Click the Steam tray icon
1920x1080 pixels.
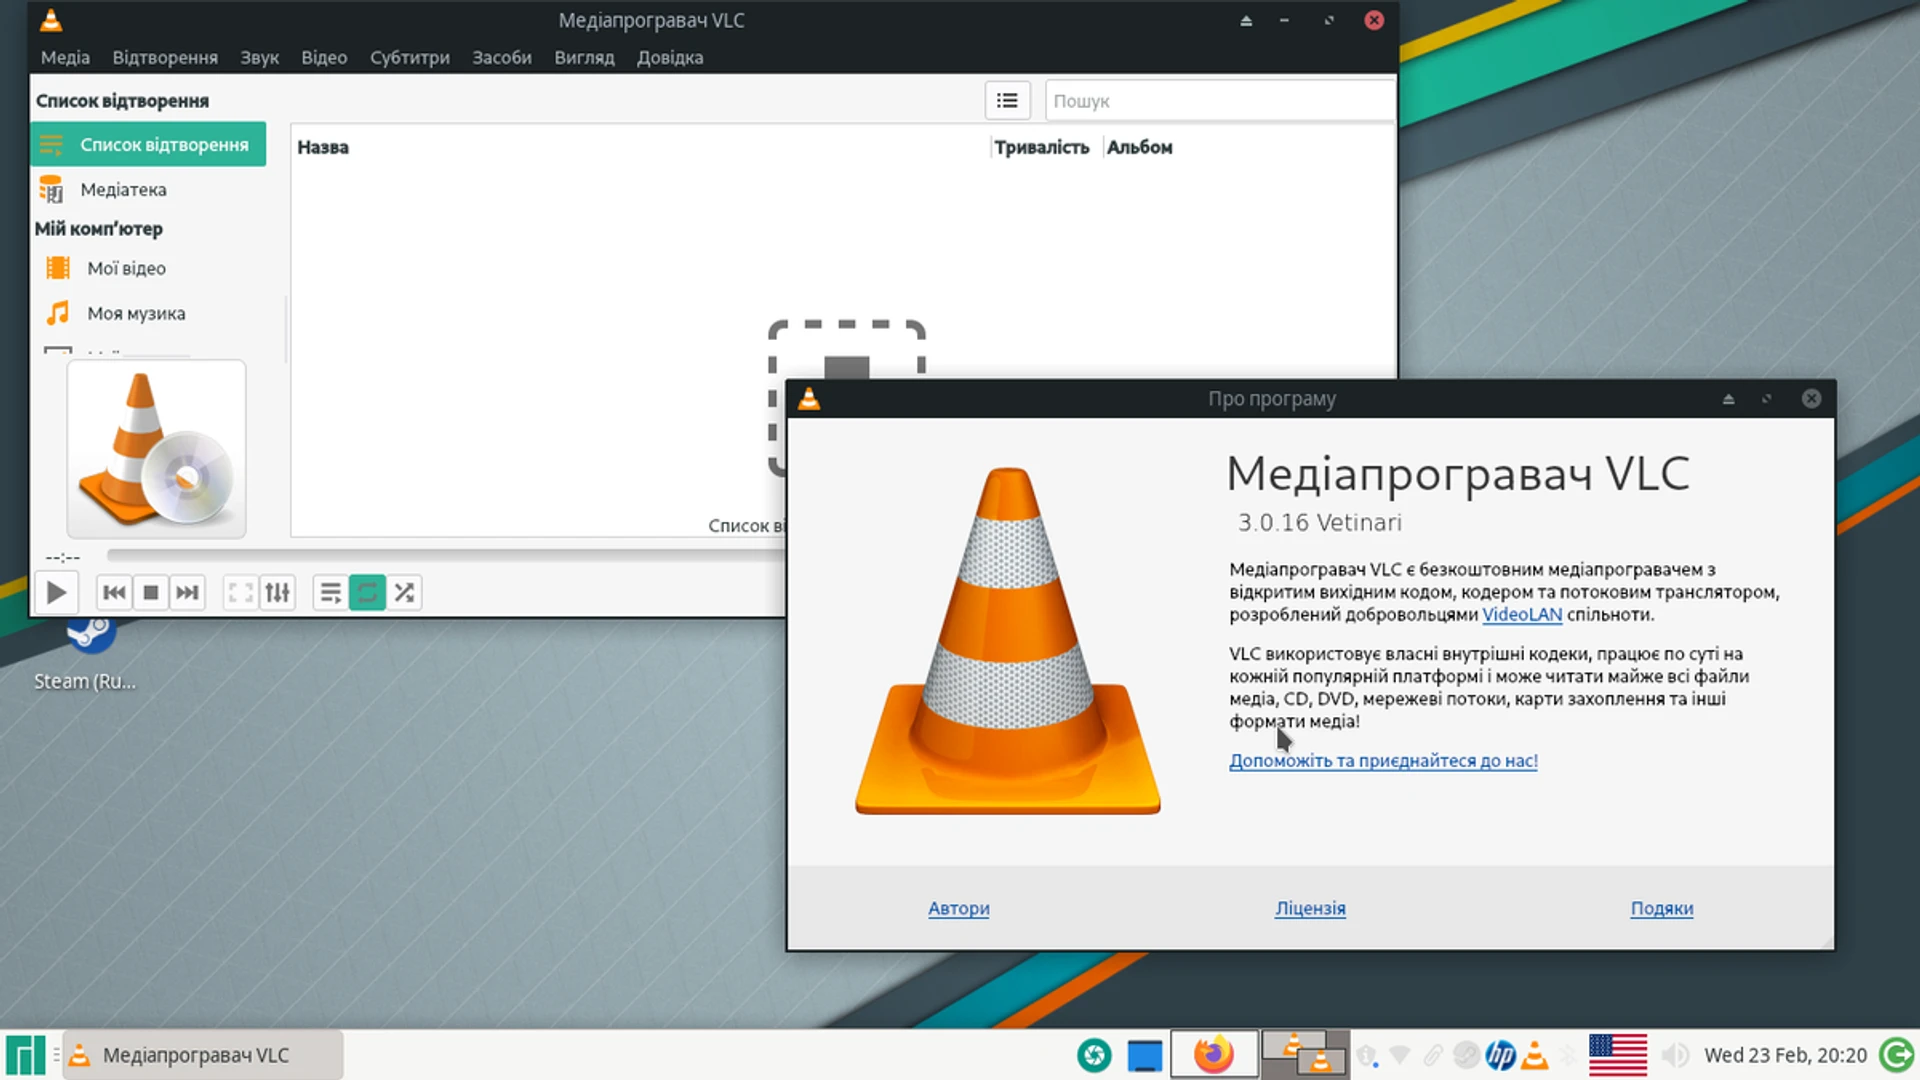pos(1466,1055)
